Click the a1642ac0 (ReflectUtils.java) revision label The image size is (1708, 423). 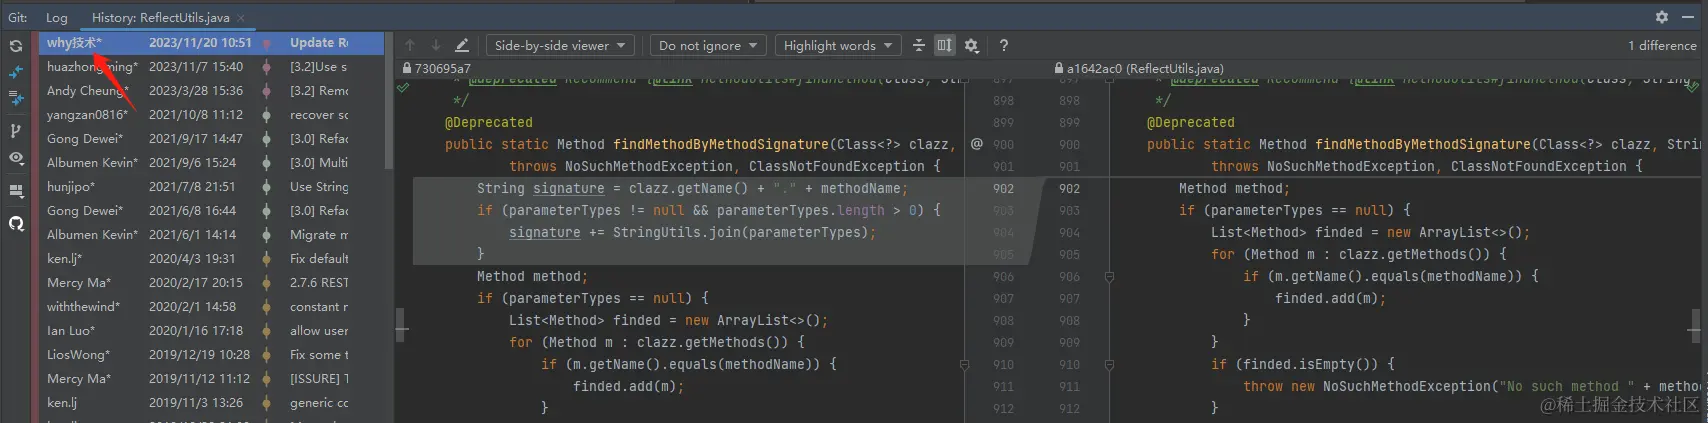coord(1145,69)
